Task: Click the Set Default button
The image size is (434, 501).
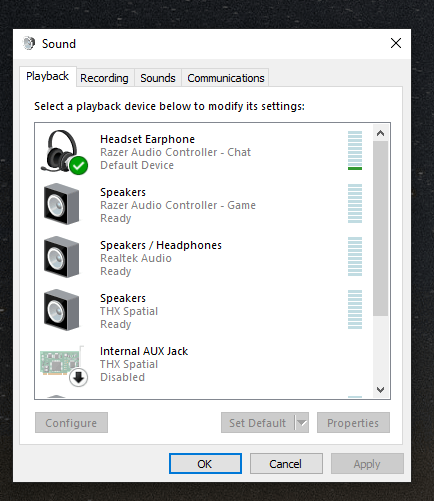Action: [258, 423]
